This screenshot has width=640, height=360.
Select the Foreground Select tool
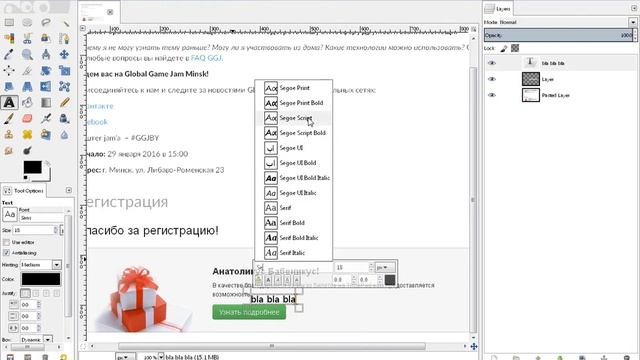[x=46, y=38]
